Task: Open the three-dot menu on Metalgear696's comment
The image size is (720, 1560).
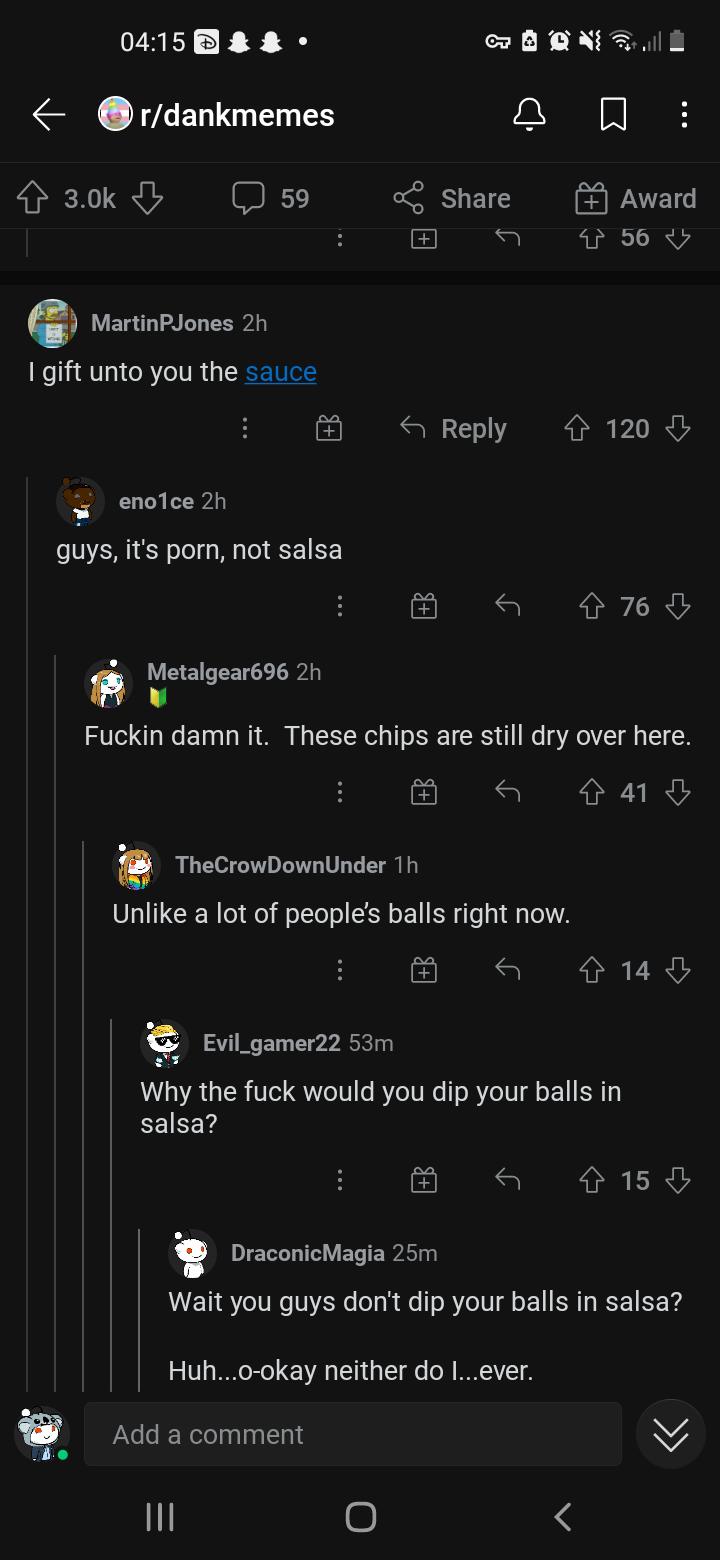Action: (339, 791)
